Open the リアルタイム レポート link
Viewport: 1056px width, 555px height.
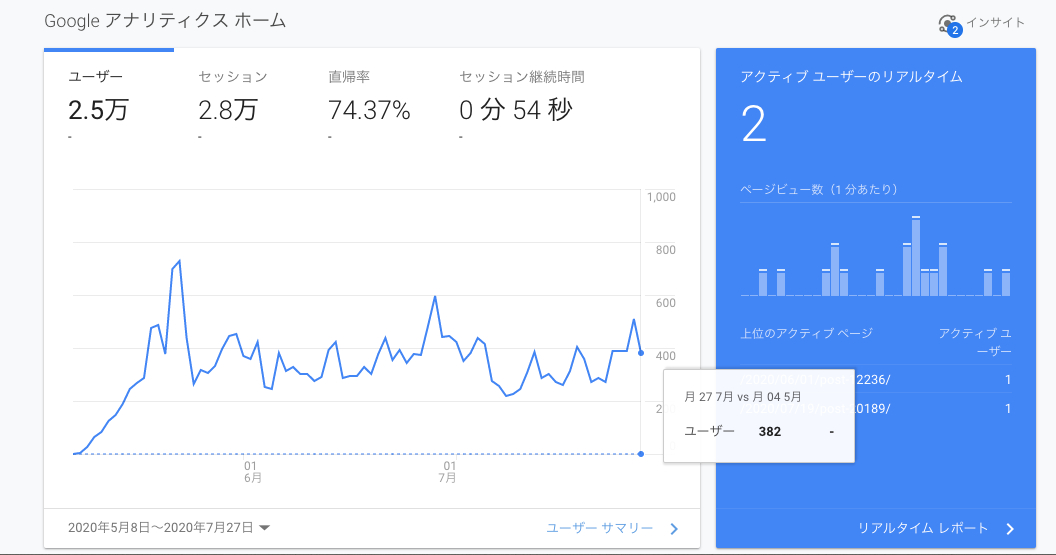click(x=923, y=528)
